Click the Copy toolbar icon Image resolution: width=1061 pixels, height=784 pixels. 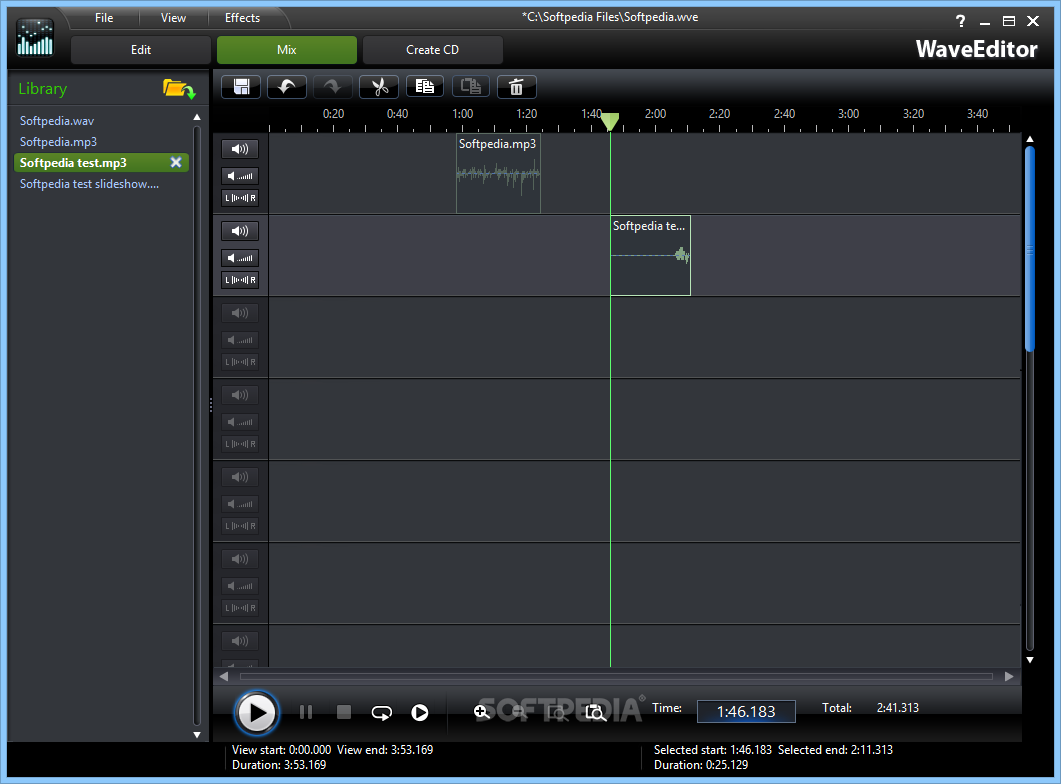click(425, 87)
